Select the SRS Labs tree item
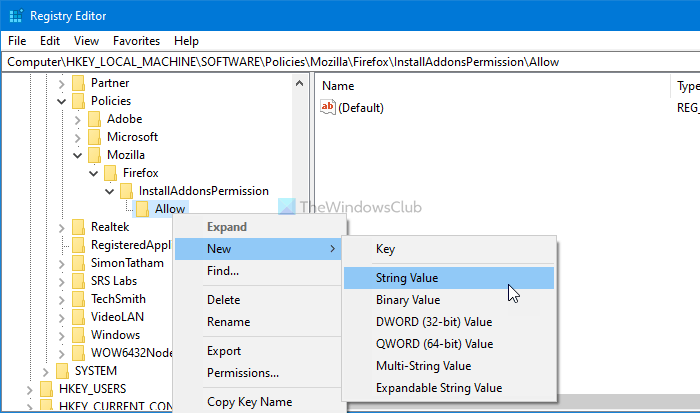The width and height of the screenshot is (700, 413). click(x=114, y=281)
